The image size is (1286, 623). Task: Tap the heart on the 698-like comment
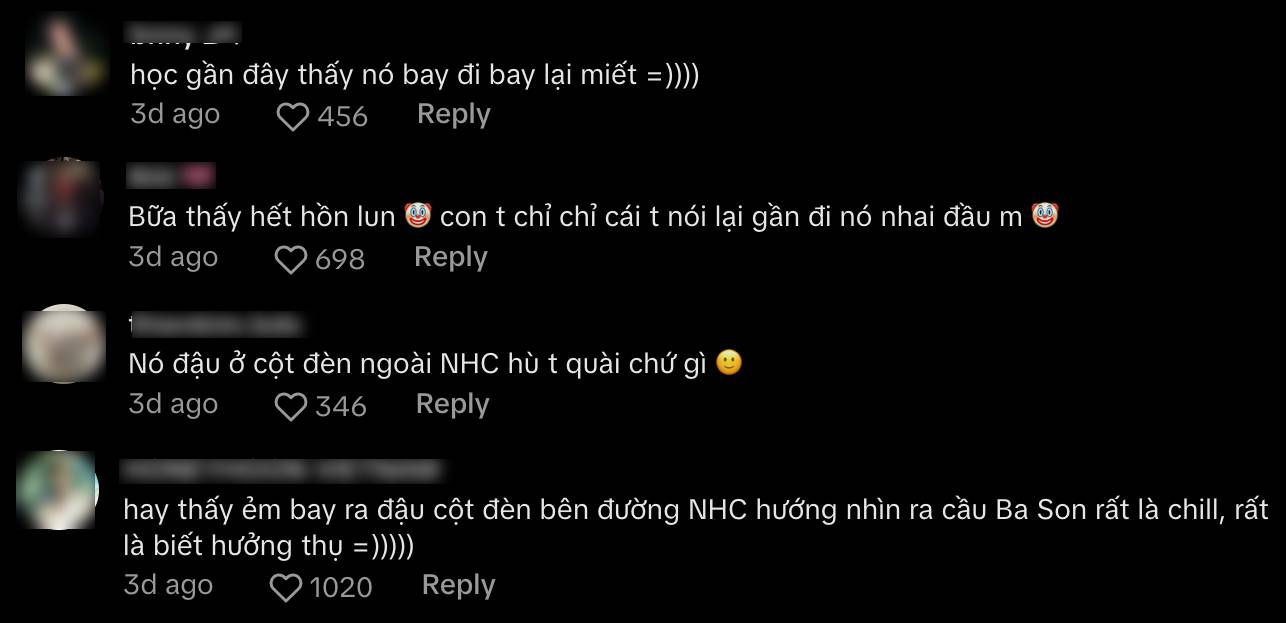tap(291, 260)
